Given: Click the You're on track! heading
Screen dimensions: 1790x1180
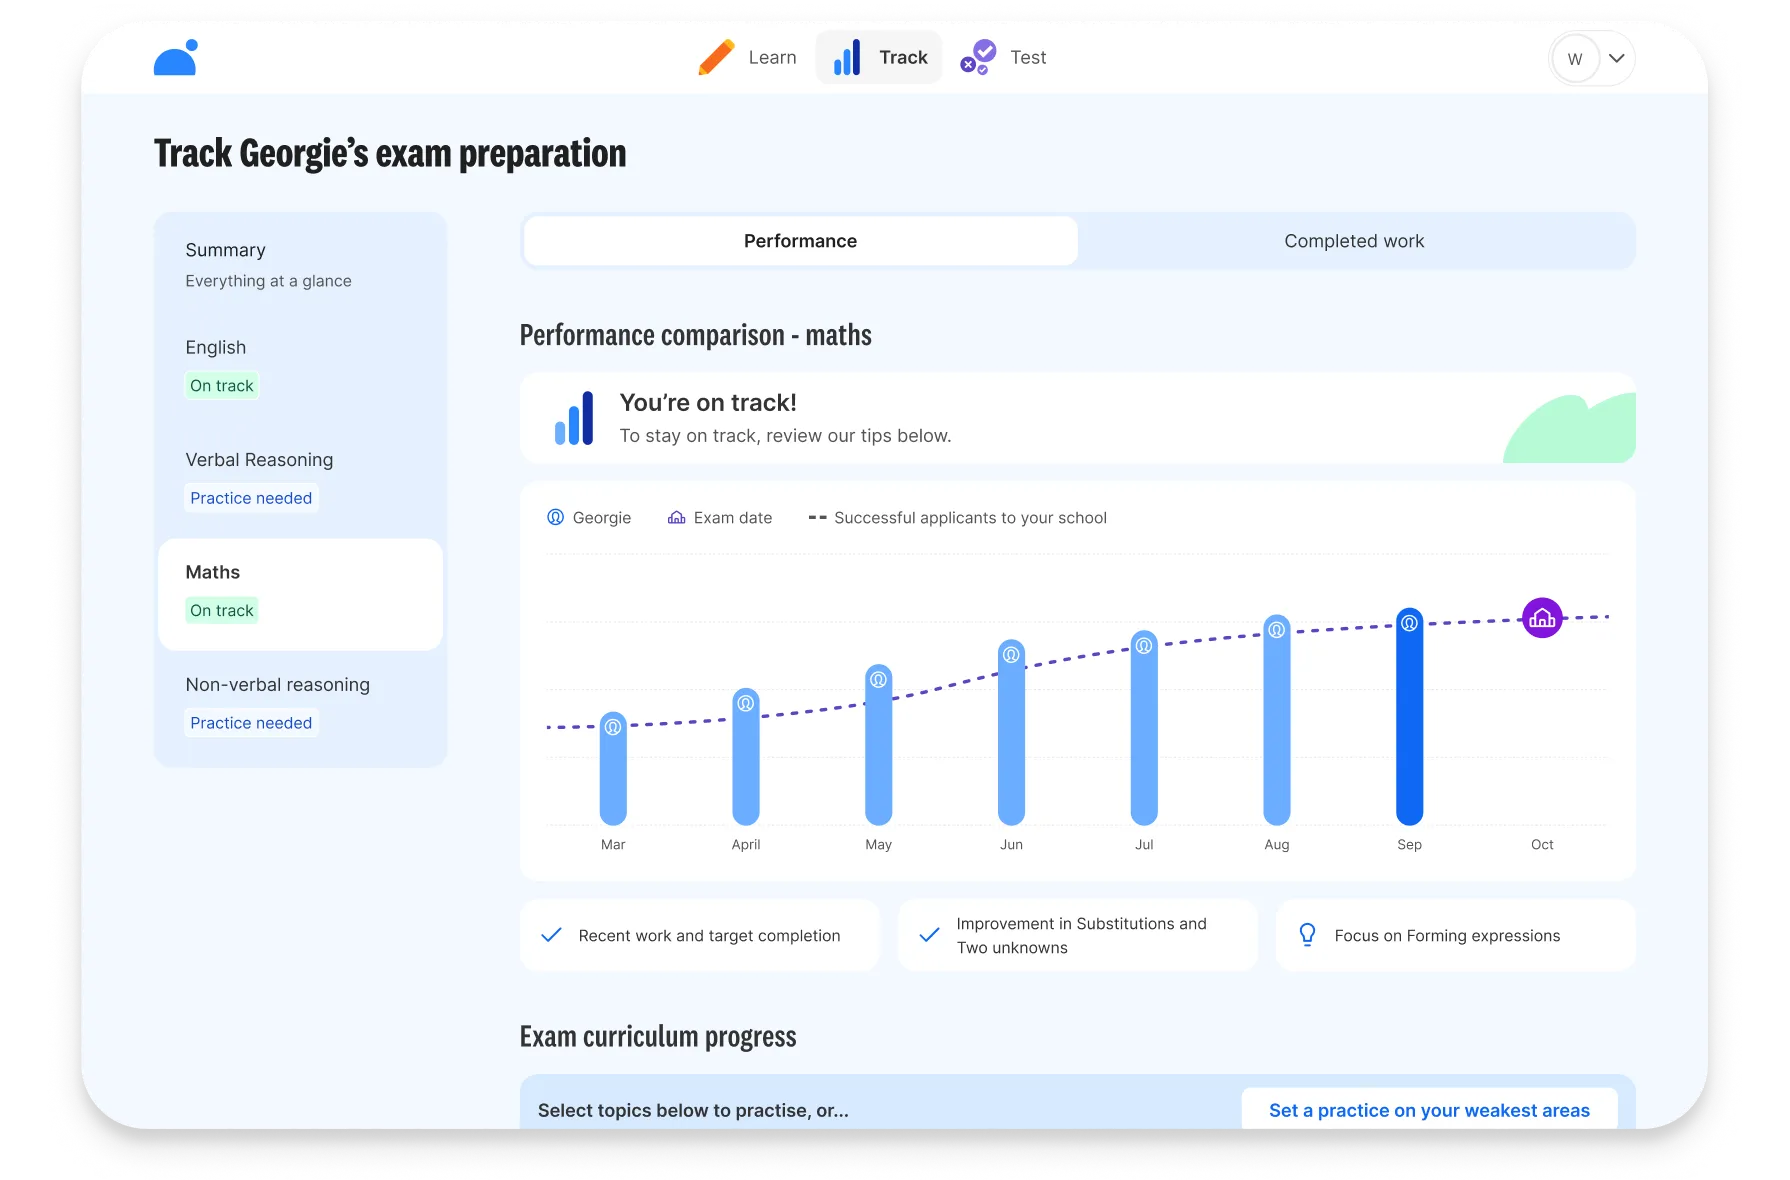Looking at the screenshot, I should [708, 402].
